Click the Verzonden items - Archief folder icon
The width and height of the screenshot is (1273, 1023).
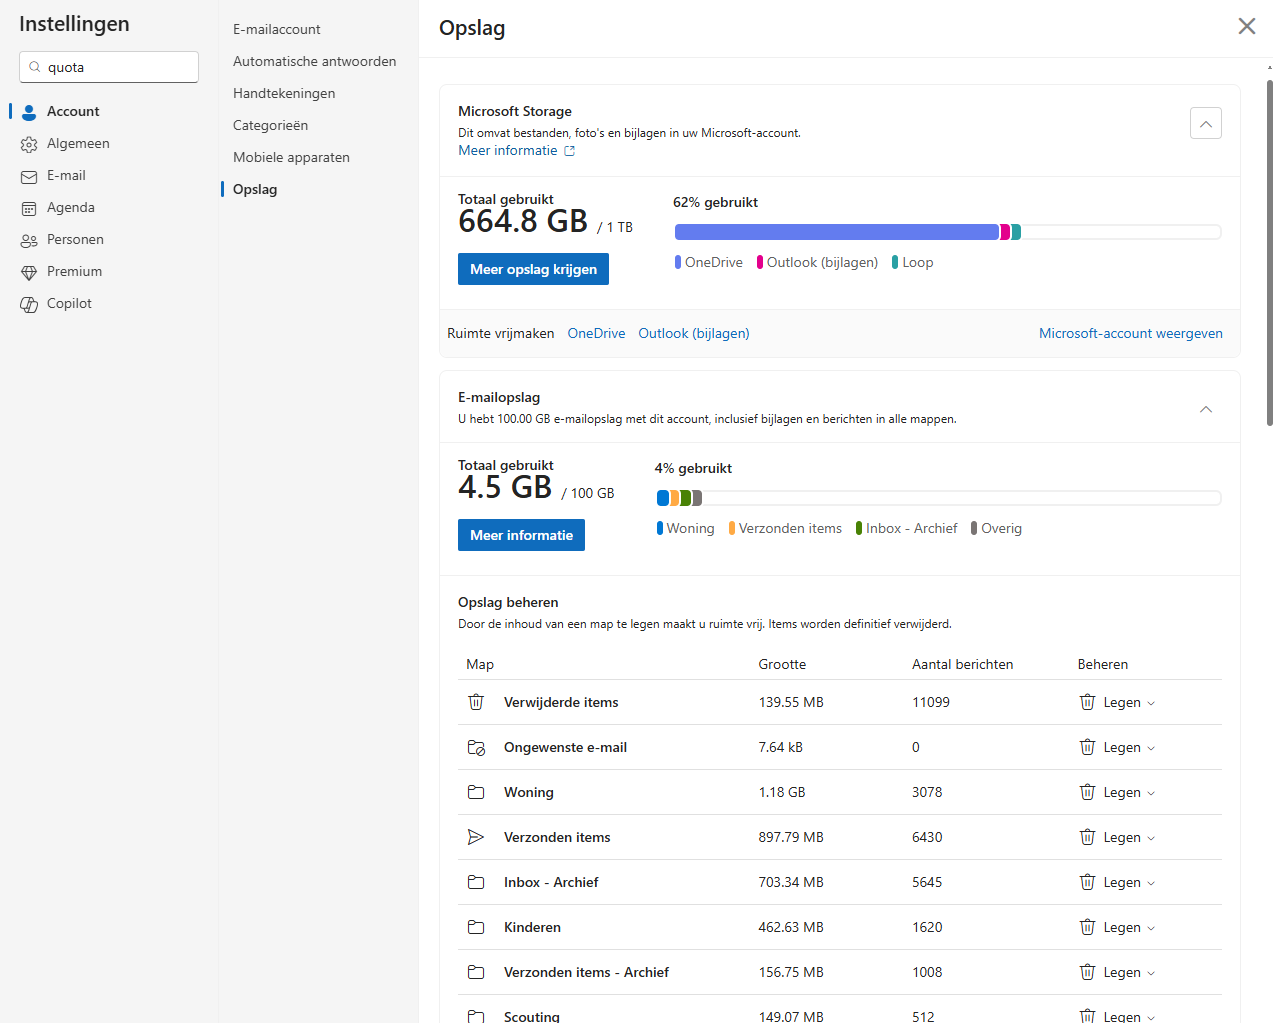pyautogui.click(x=476, y=972)
